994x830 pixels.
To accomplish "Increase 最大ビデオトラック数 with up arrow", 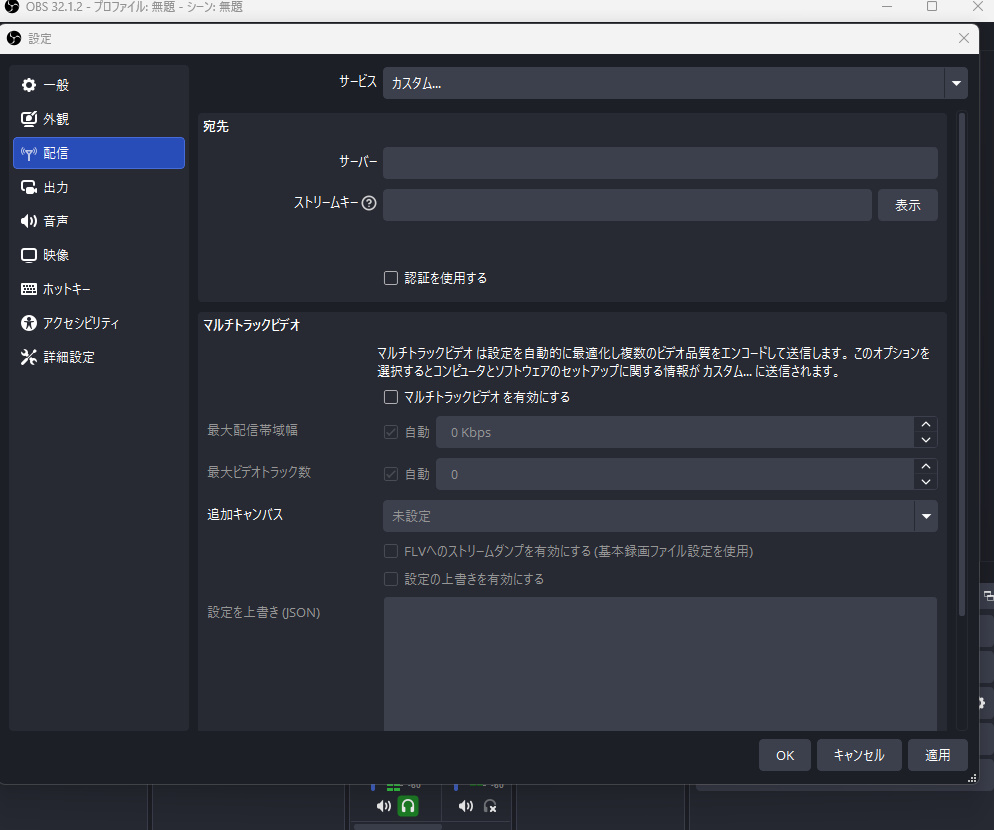I will (x=926, y=466).
